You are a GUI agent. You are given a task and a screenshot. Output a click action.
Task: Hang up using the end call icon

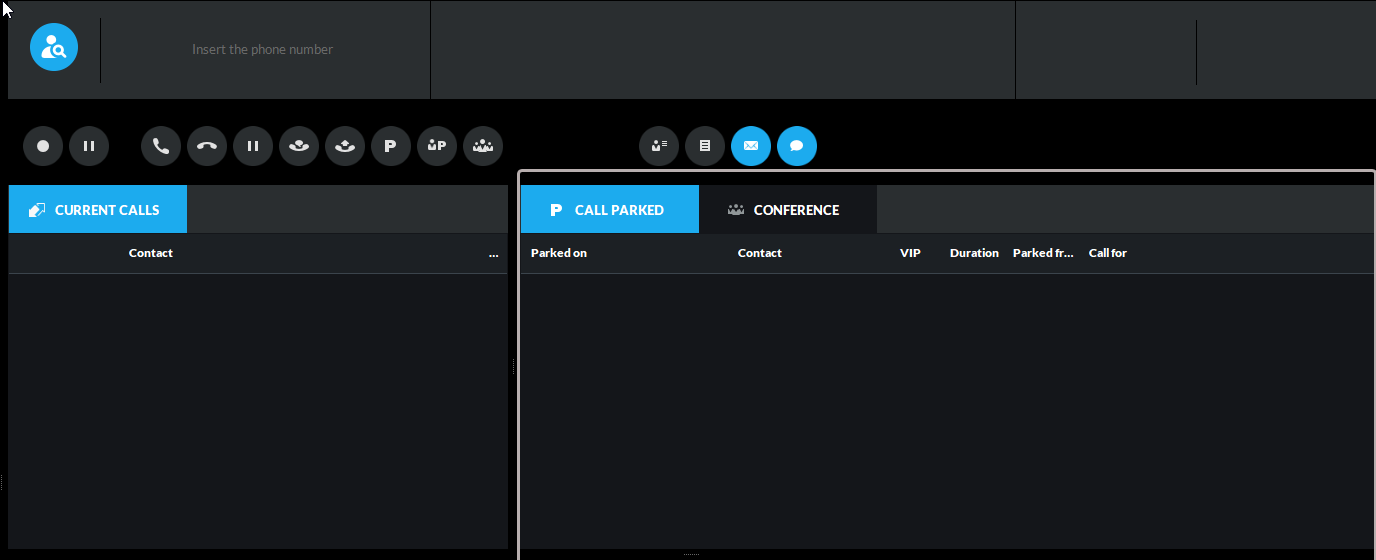pos(207,146)
